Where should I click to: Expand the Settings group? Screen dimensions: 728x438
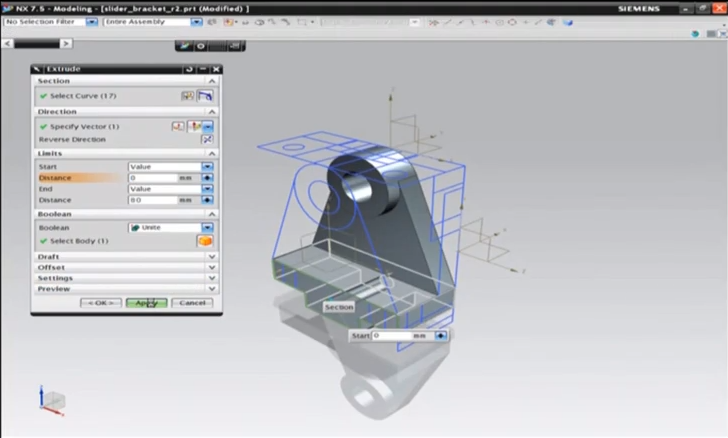coord(212,278)
